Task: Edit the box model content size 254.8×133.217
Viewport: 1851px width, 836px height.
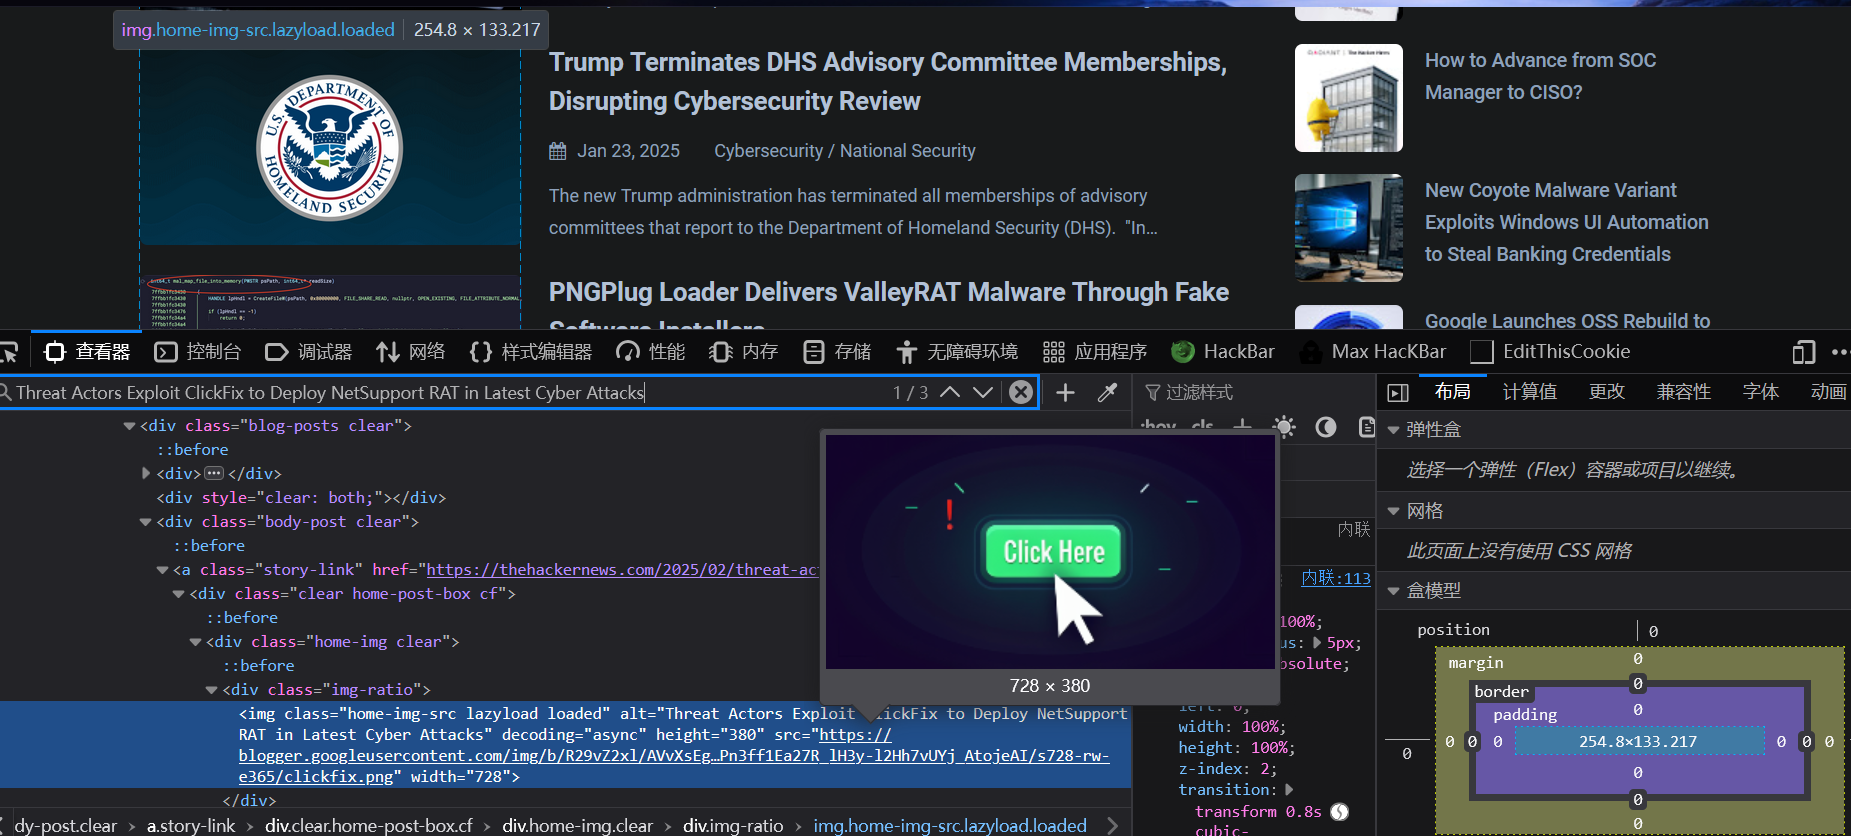Action: pos(1638,742)
